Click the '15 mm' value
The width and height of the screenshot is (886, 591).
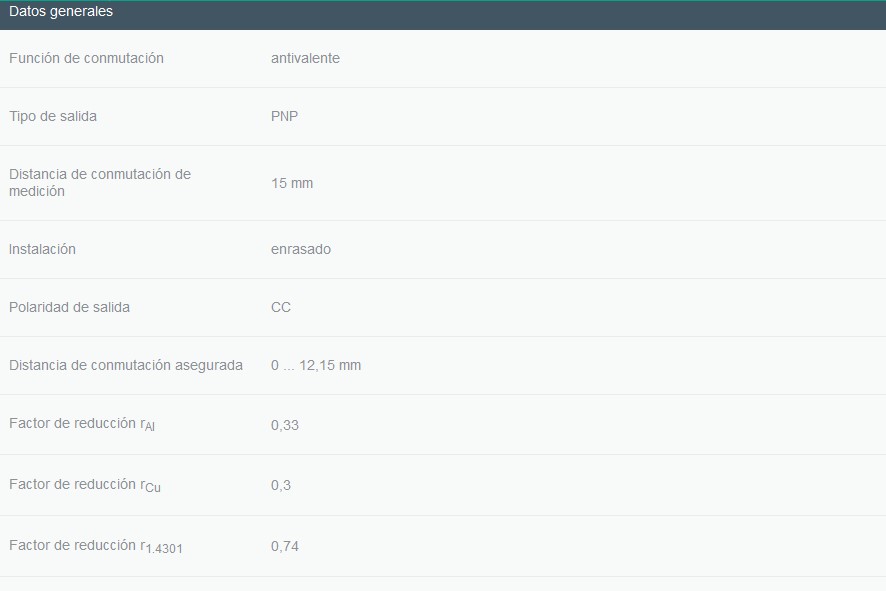point(292,183)
